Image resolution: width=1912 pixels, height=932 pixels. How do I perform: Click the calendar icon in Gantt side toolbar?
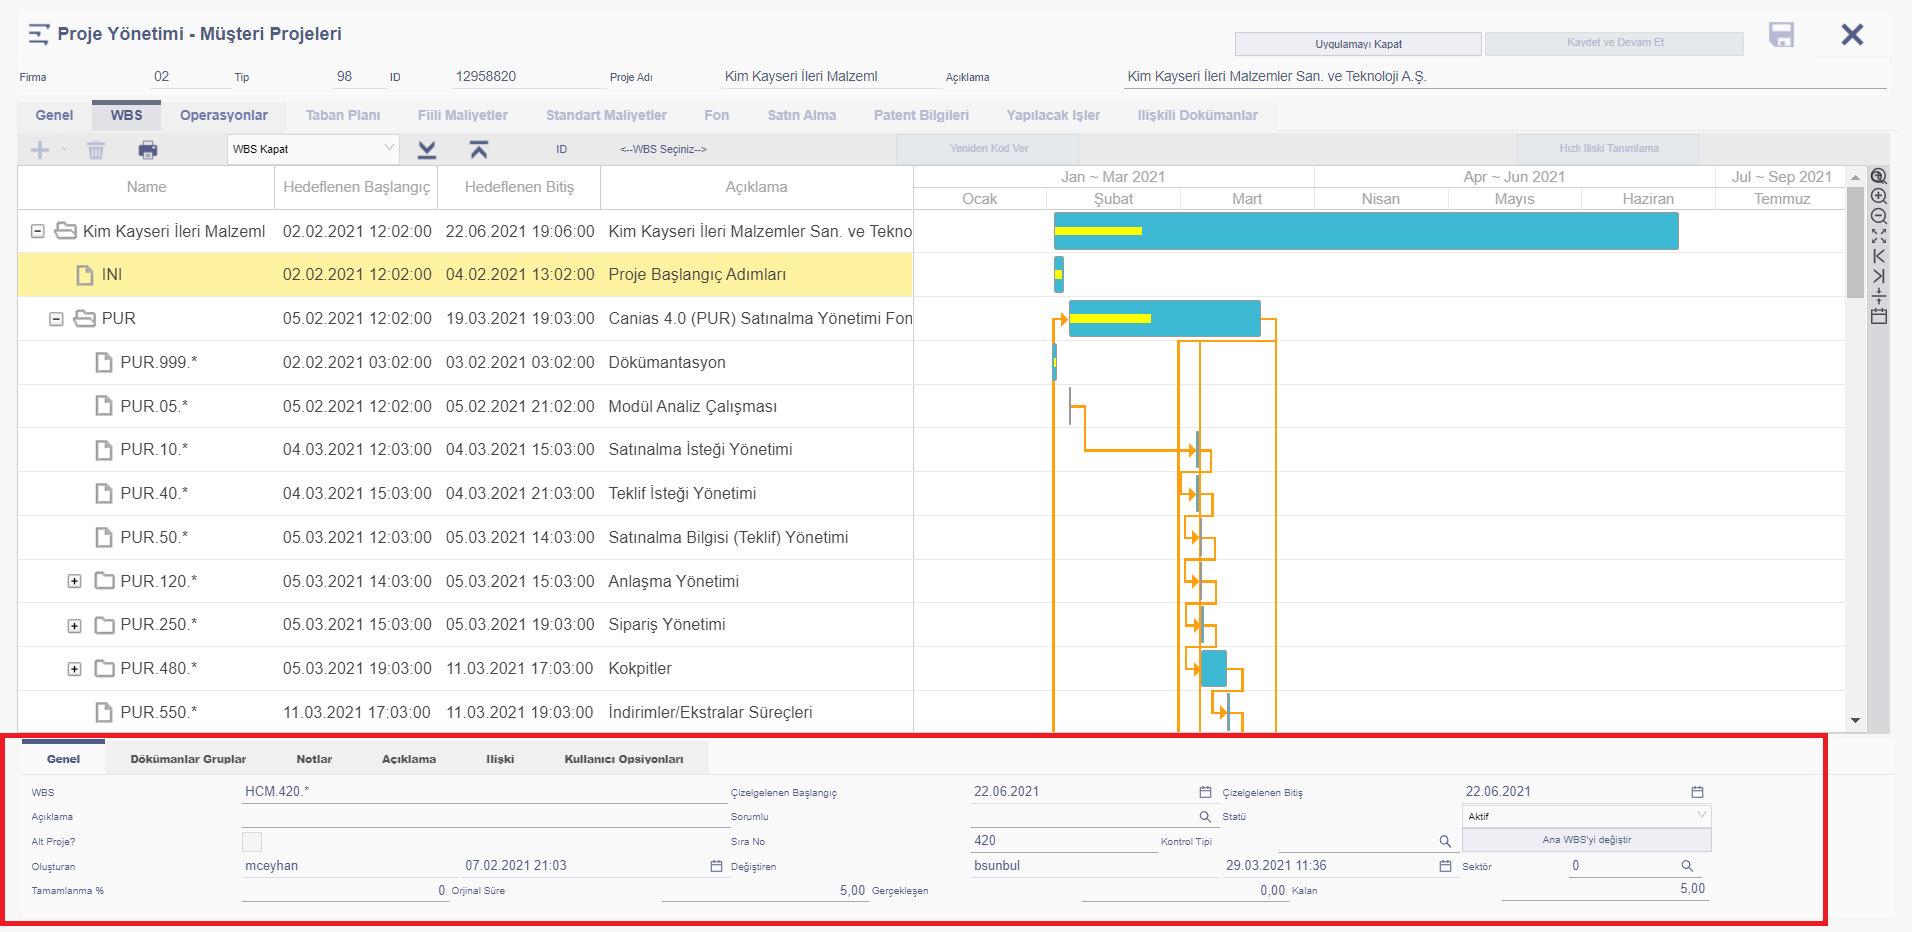click(1879, 316)
